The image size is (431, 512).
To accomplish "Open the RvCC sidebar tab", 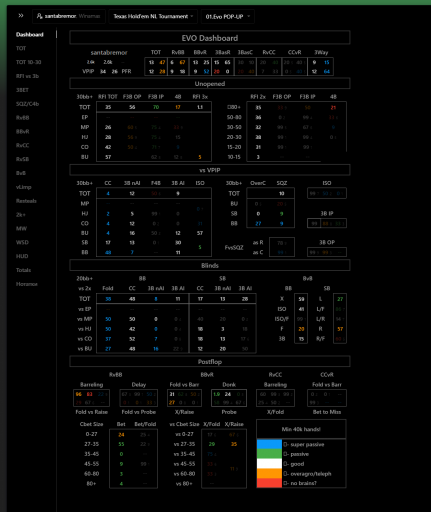I will click(x=22, y=145).
